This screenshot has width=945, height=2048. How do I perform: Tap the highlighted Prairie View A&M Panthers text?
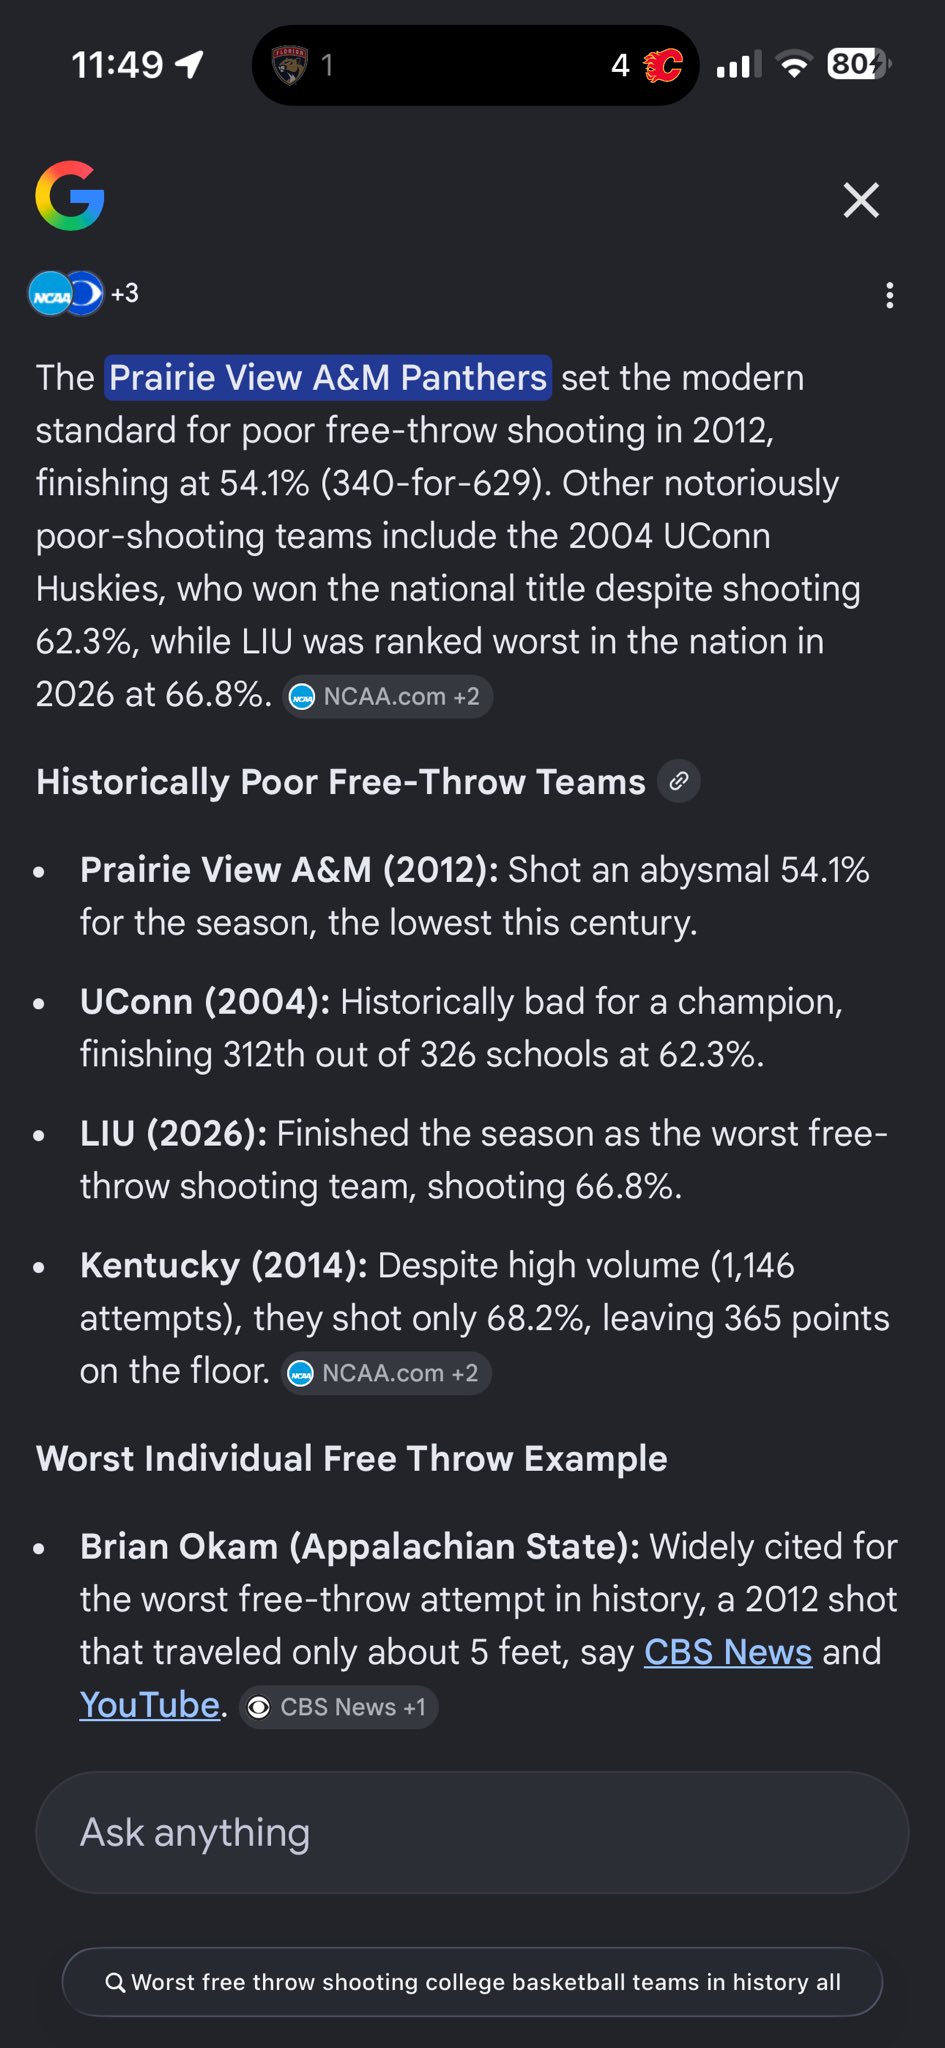(x=328, y=378)
